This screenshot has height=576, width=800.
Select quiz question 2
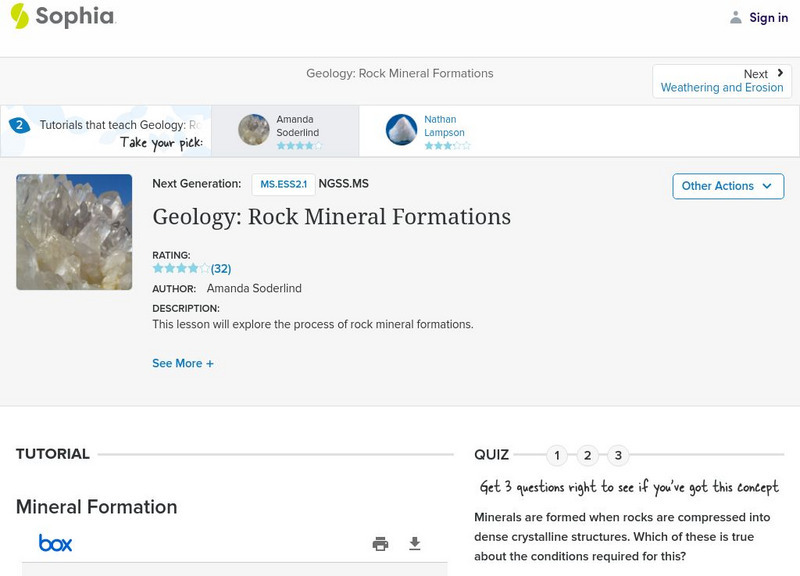pos(588,456)
